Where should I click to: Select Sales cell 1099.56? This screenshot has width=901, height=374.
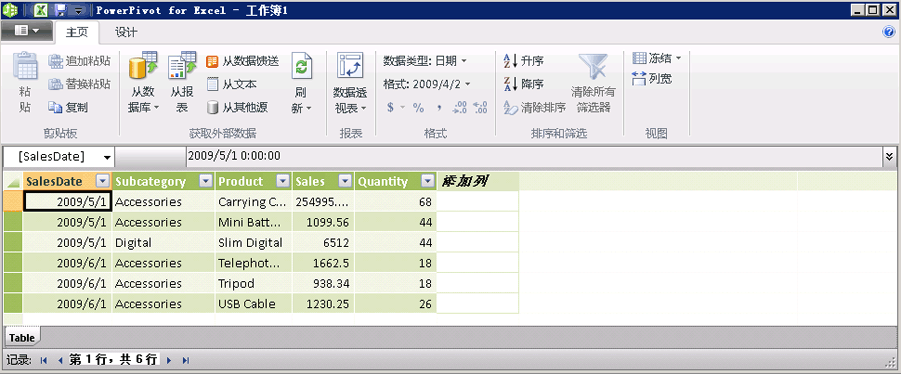(x=324, y=222)
